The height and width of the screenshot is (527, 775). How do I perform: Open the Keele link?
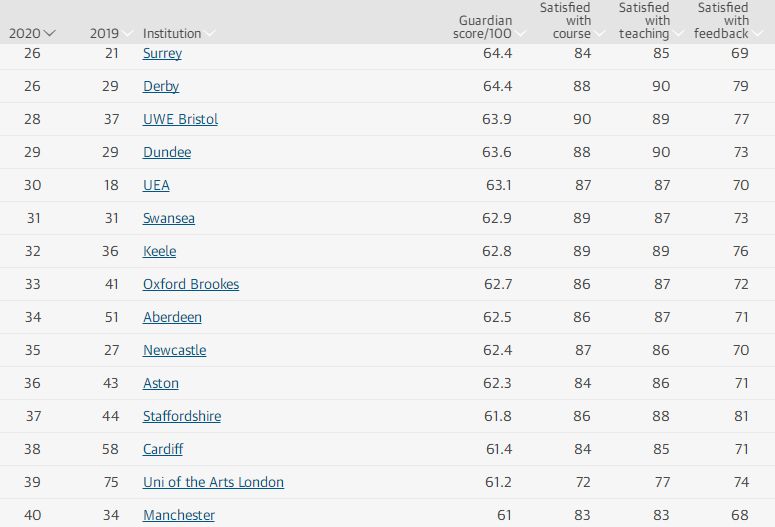point(159,251)
